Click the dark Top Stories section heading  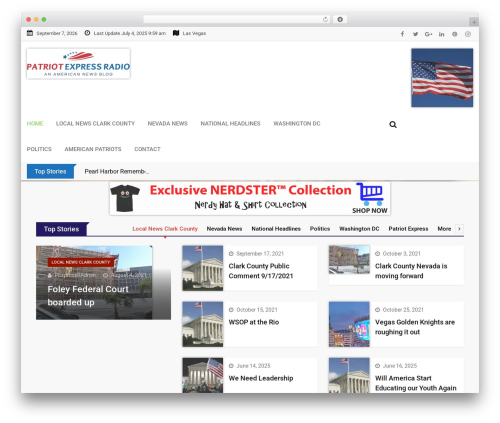point(62,229)
